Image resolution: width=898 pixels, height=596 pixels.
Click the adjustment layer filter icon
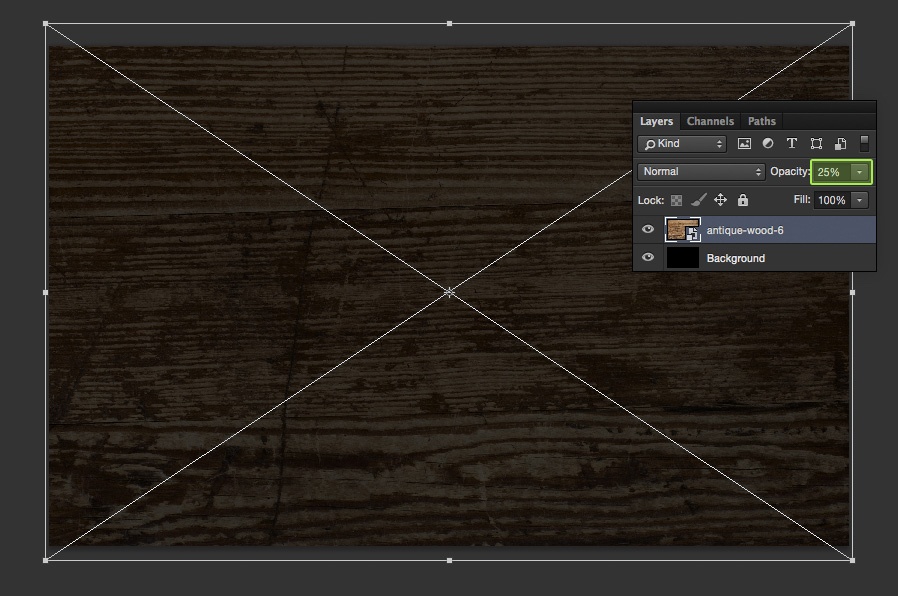click(768, 144)
